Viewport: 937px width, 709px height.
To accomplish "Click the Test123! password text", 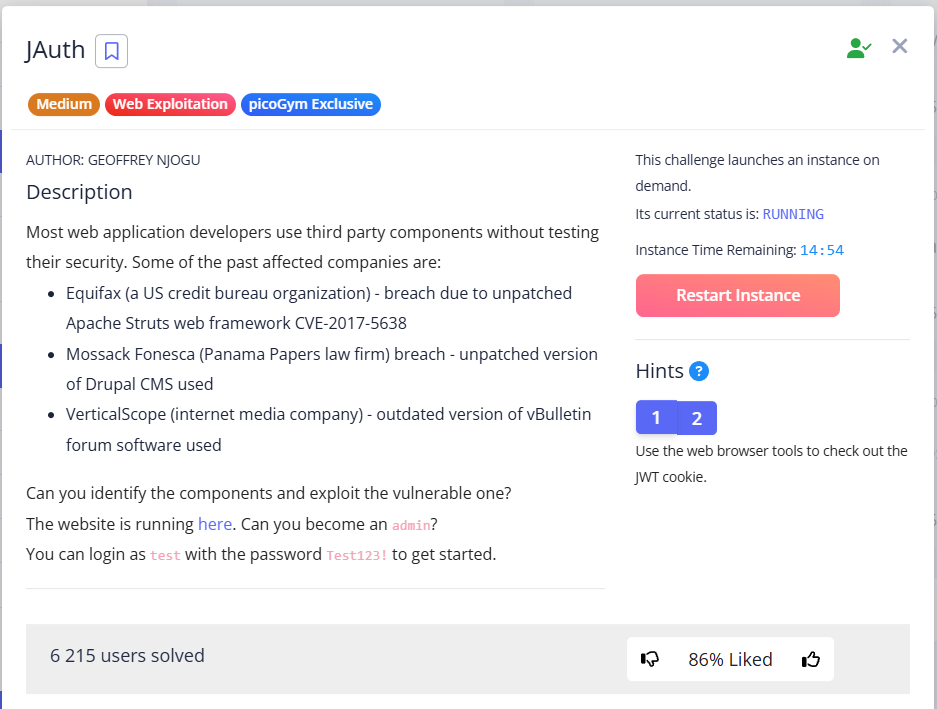I will 357,555.
